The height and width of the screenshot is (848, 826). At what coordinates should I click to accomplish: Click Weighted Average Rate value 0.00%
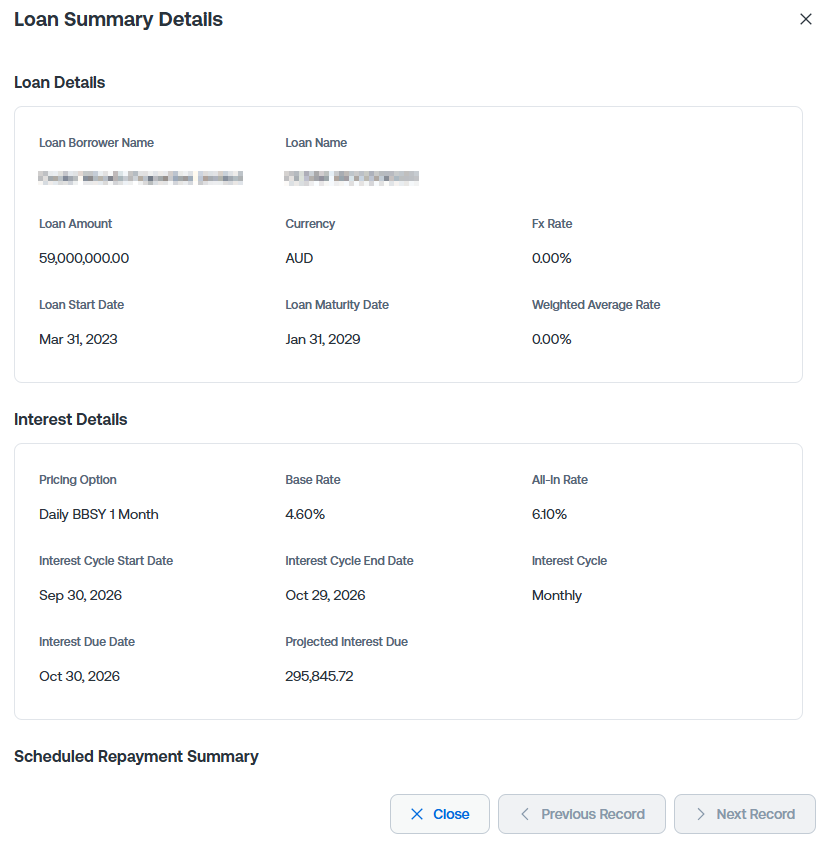coord(552,340)
